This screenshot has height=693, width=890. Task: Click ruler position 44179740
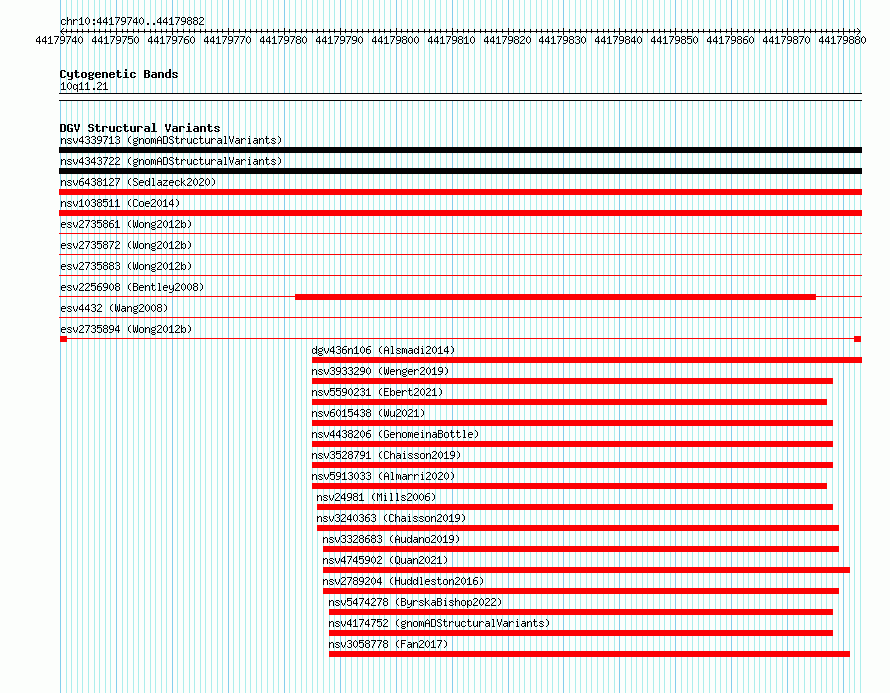point(59,40)
